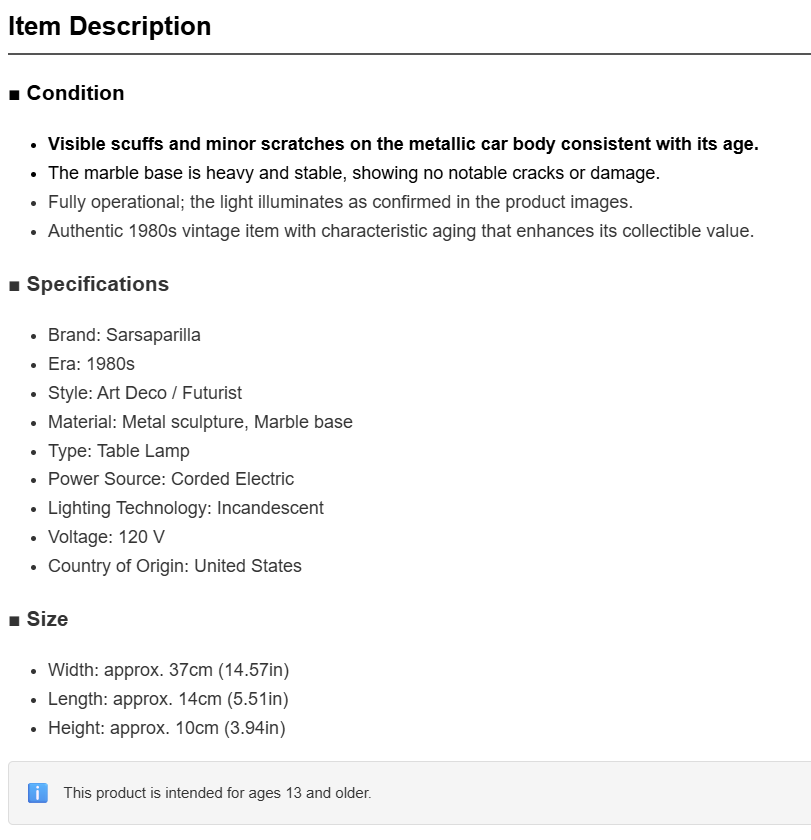
Task: Click the square bullet beside Size
Action: pyautogui.click(x=14, y=621)
